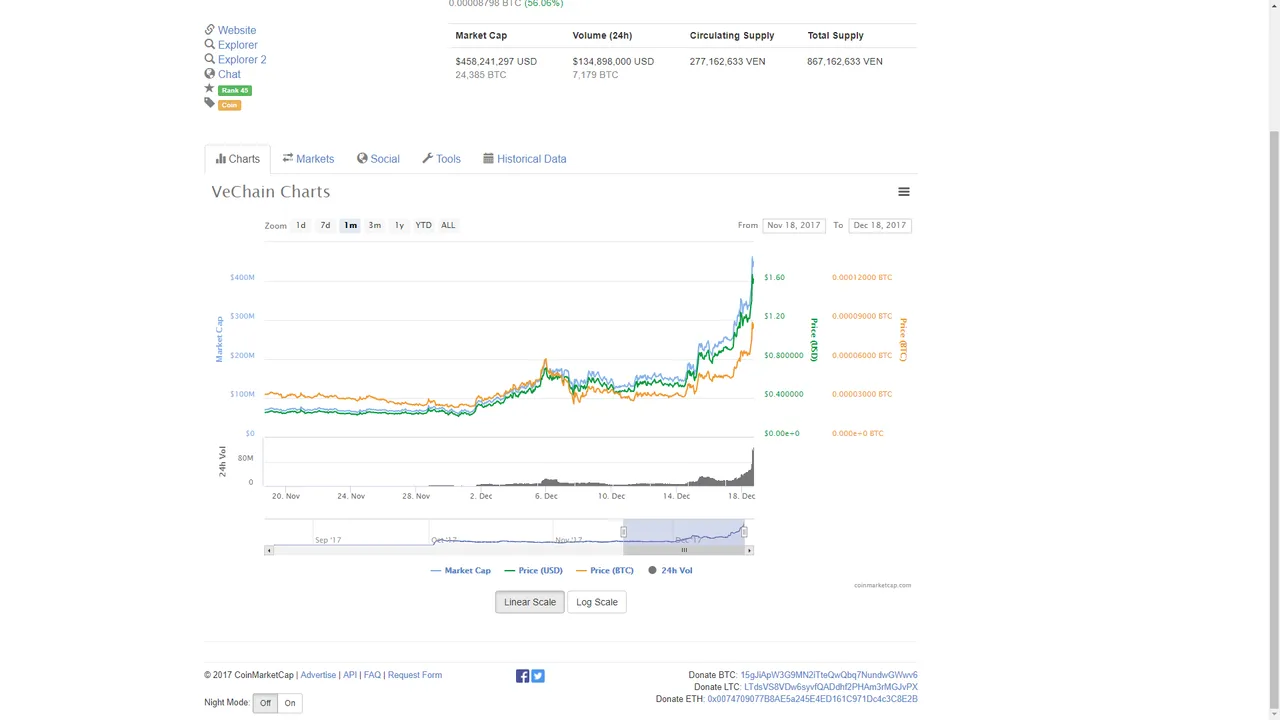Open the chart hamburger menu icon
The width and height of the screenshot is (1280, 720).
coord(903,192)
